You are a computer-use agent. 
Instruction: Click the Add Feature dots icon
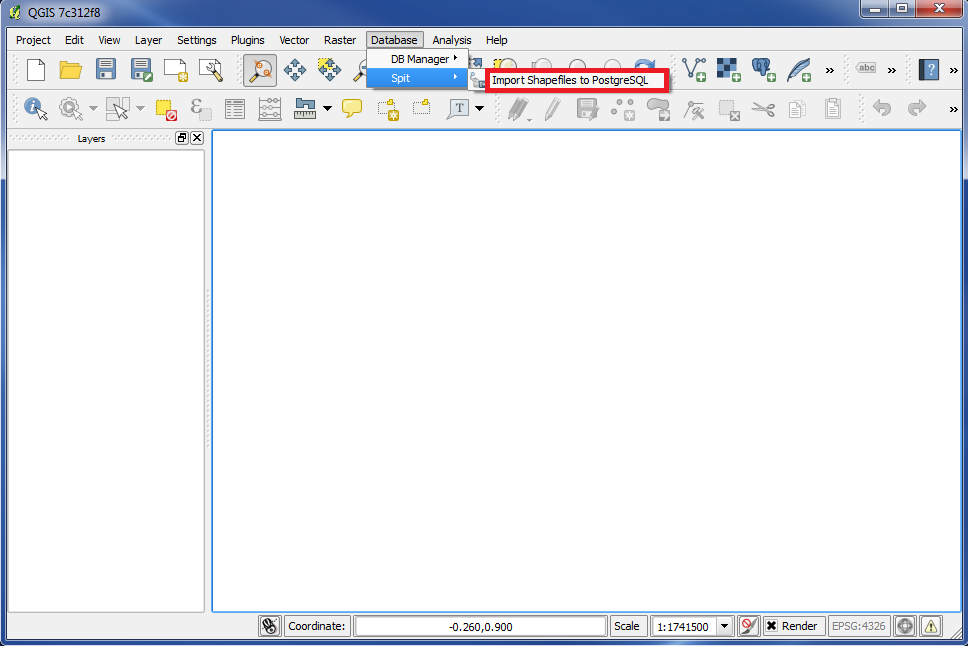click(622, 109)
